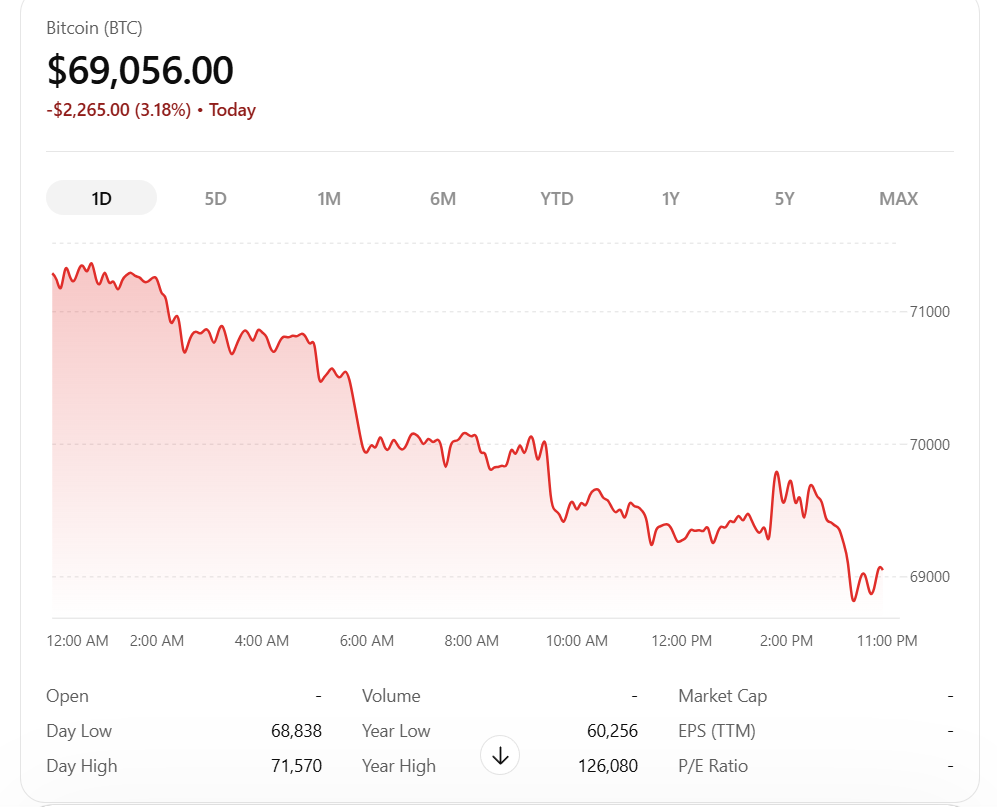
Task: Click the $69,056.00 current price
Action: pos(140,70)
